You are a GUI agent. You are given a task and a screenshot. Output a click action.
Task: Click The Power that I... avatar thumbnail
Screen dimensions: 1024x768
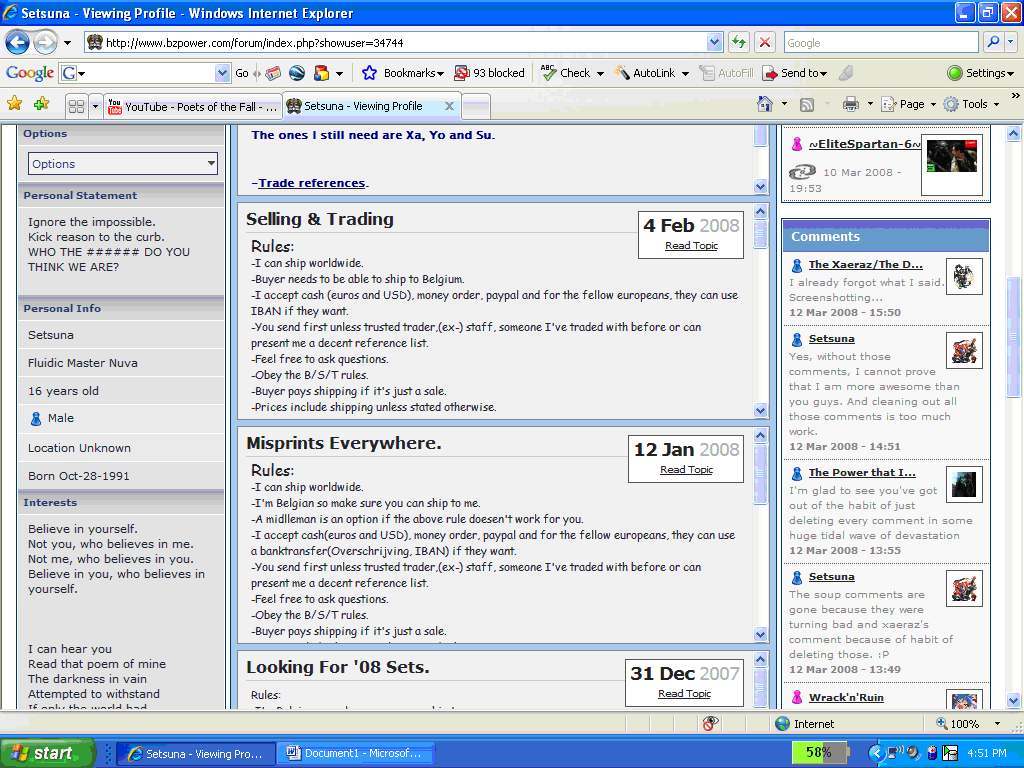click(x=964, y=485)
